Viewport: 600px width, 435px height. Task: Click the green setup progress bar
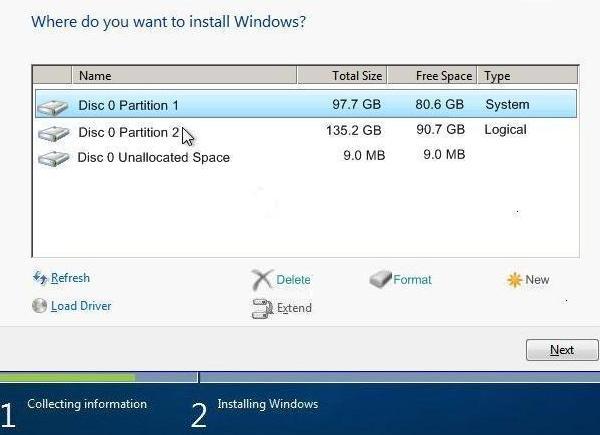tap(67, 378)
